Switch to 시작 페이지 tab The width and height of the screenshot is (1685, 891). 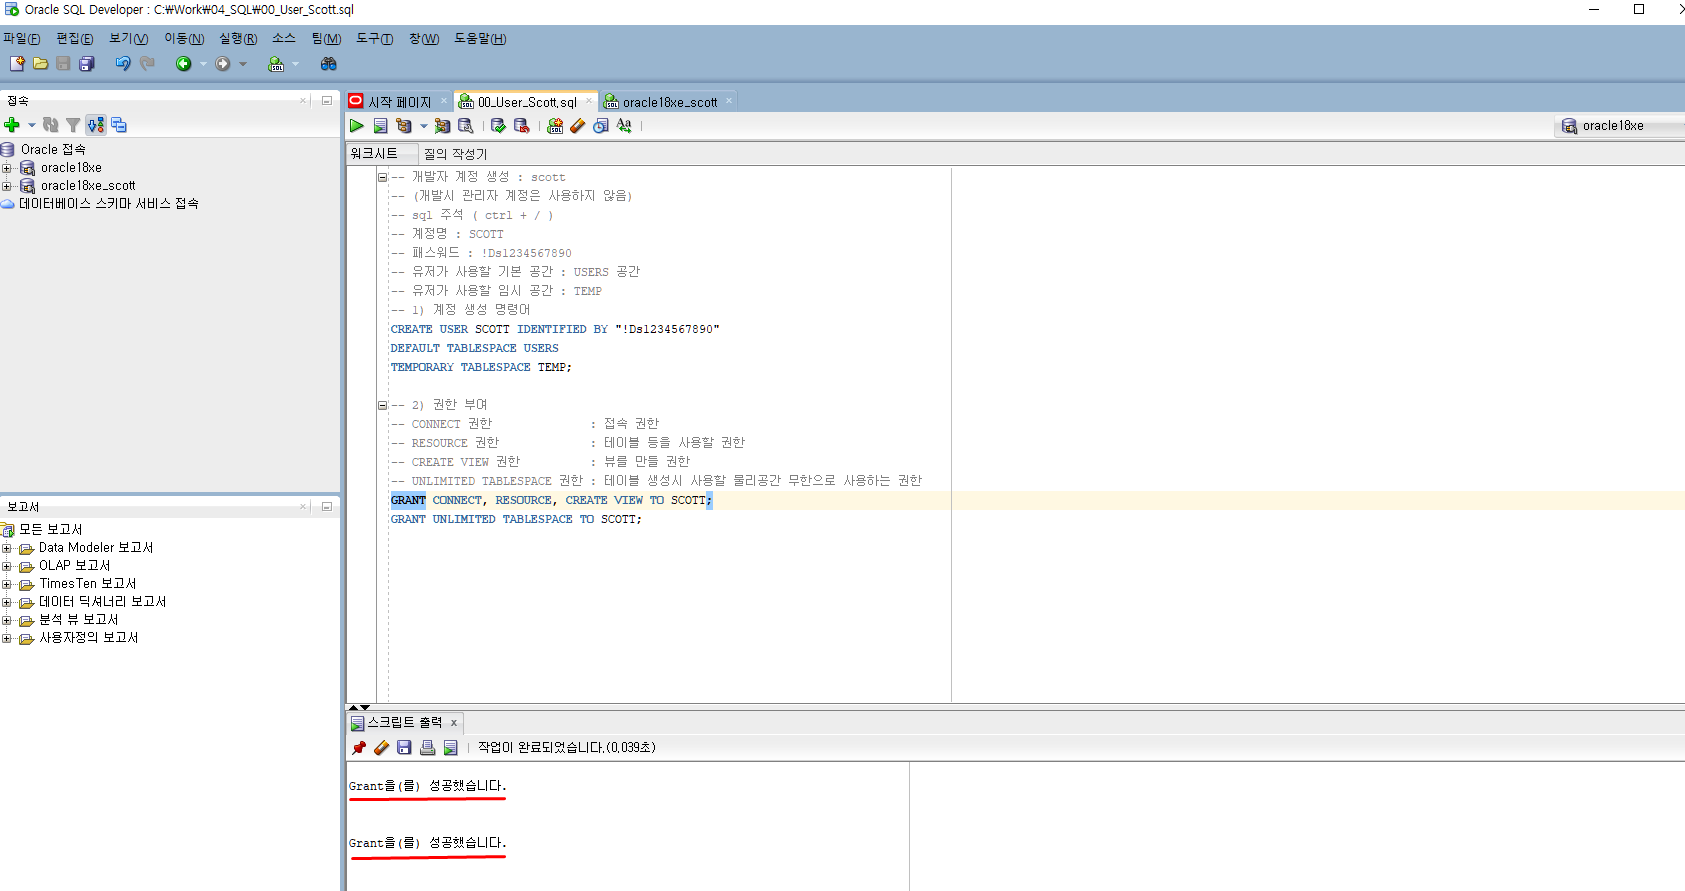(x=399, y=102)
